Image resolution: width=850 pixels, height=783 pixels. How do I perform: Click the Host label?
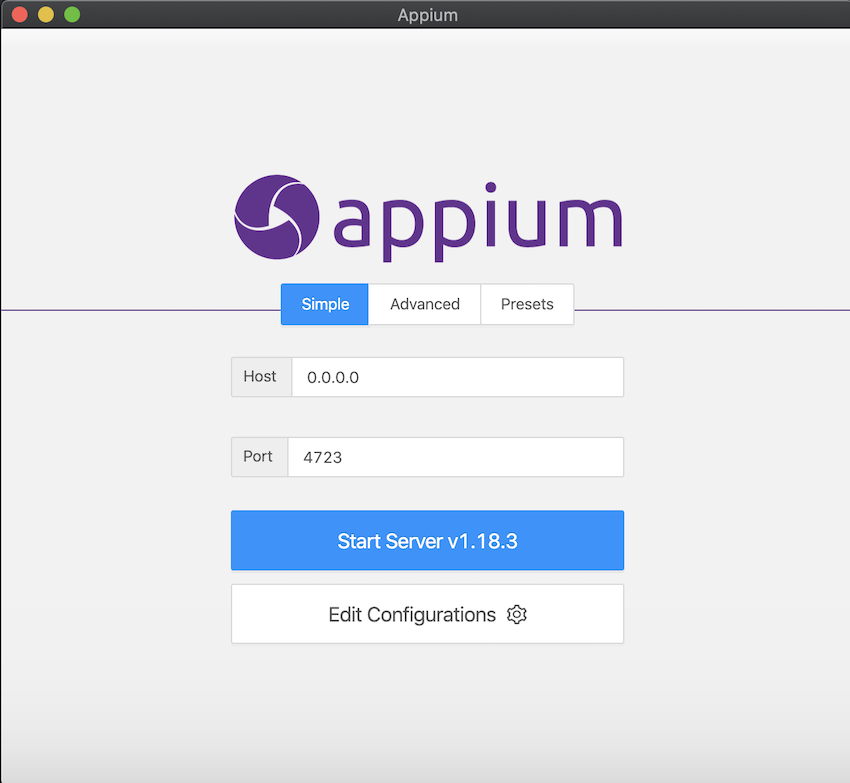point(260,376)
